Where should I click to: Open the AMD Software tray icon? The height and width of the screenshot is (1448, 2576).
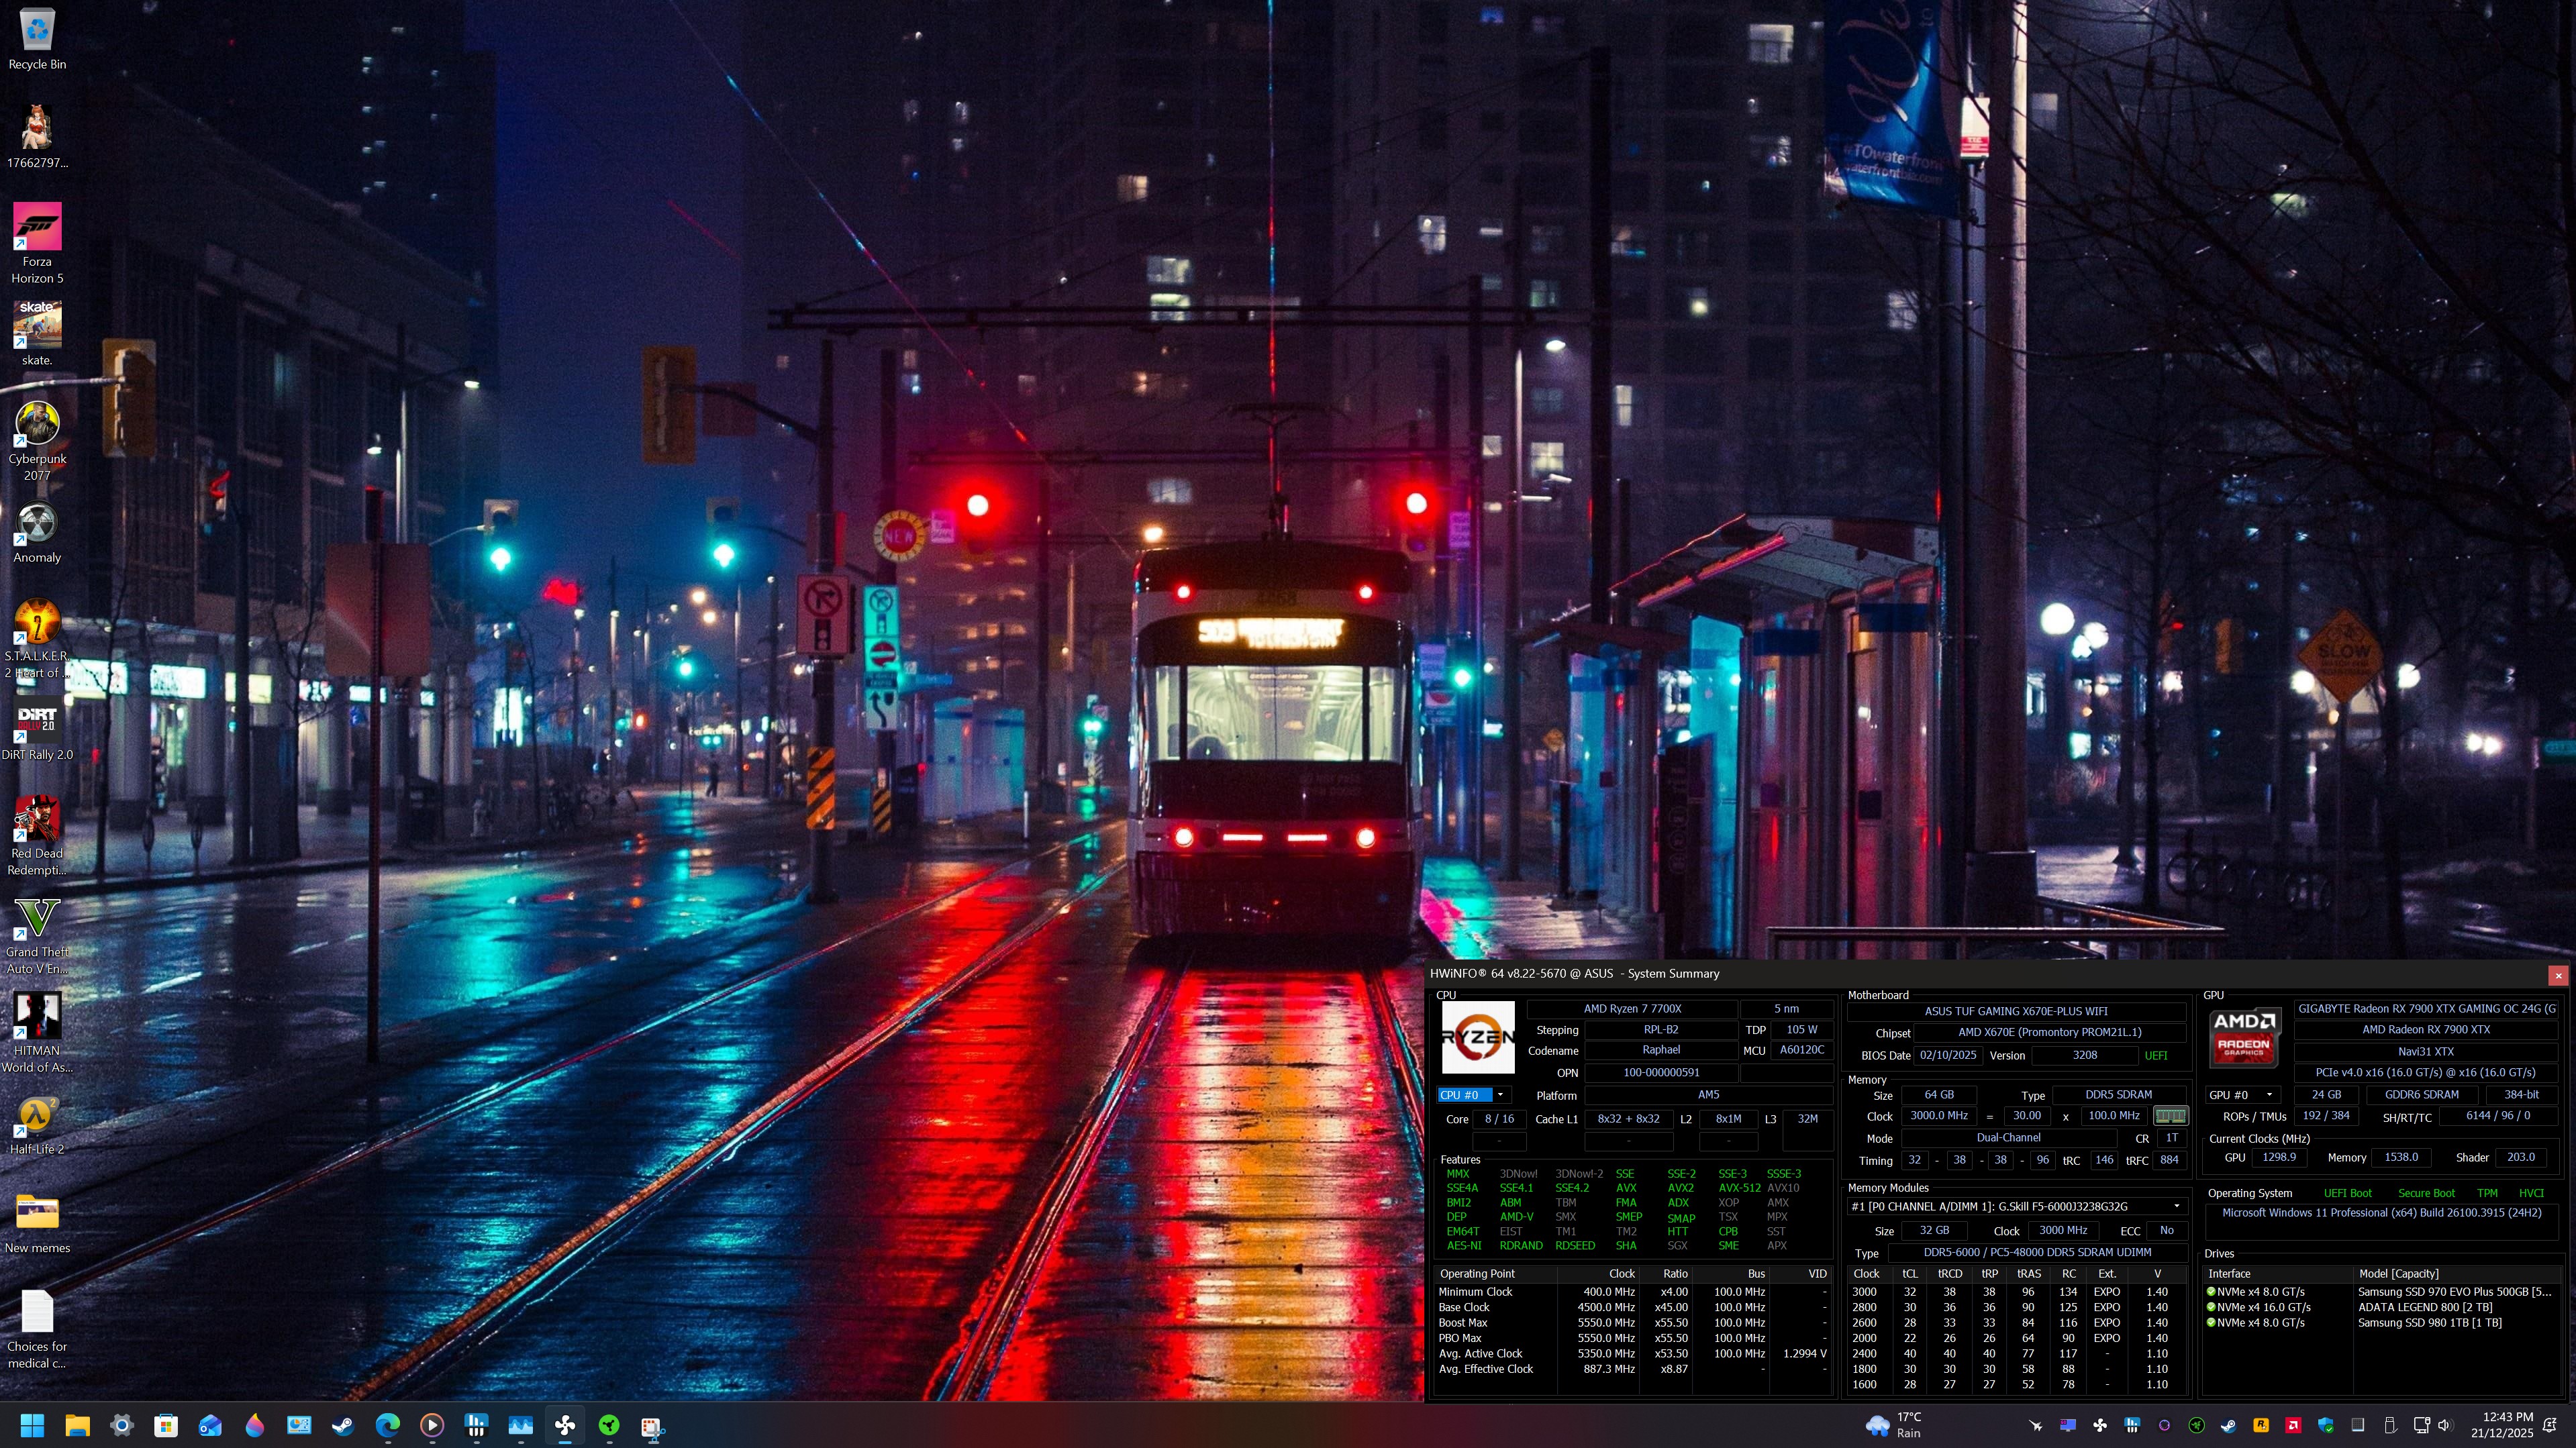(x=2292, y=1426)
